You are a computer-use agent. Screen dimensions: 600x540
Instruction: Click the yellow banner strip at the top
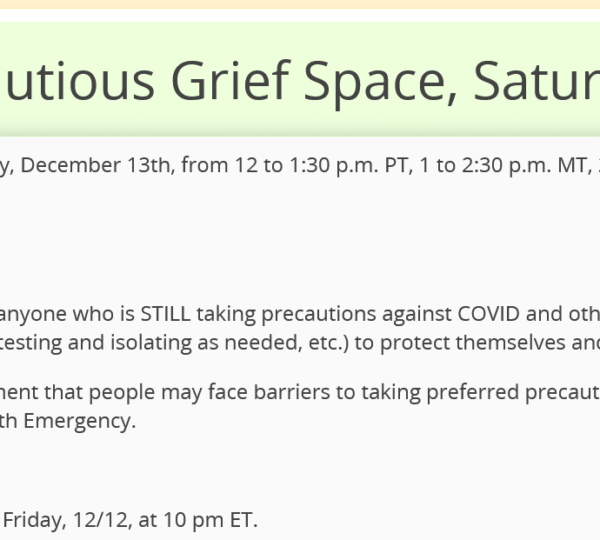pos(300,4)
